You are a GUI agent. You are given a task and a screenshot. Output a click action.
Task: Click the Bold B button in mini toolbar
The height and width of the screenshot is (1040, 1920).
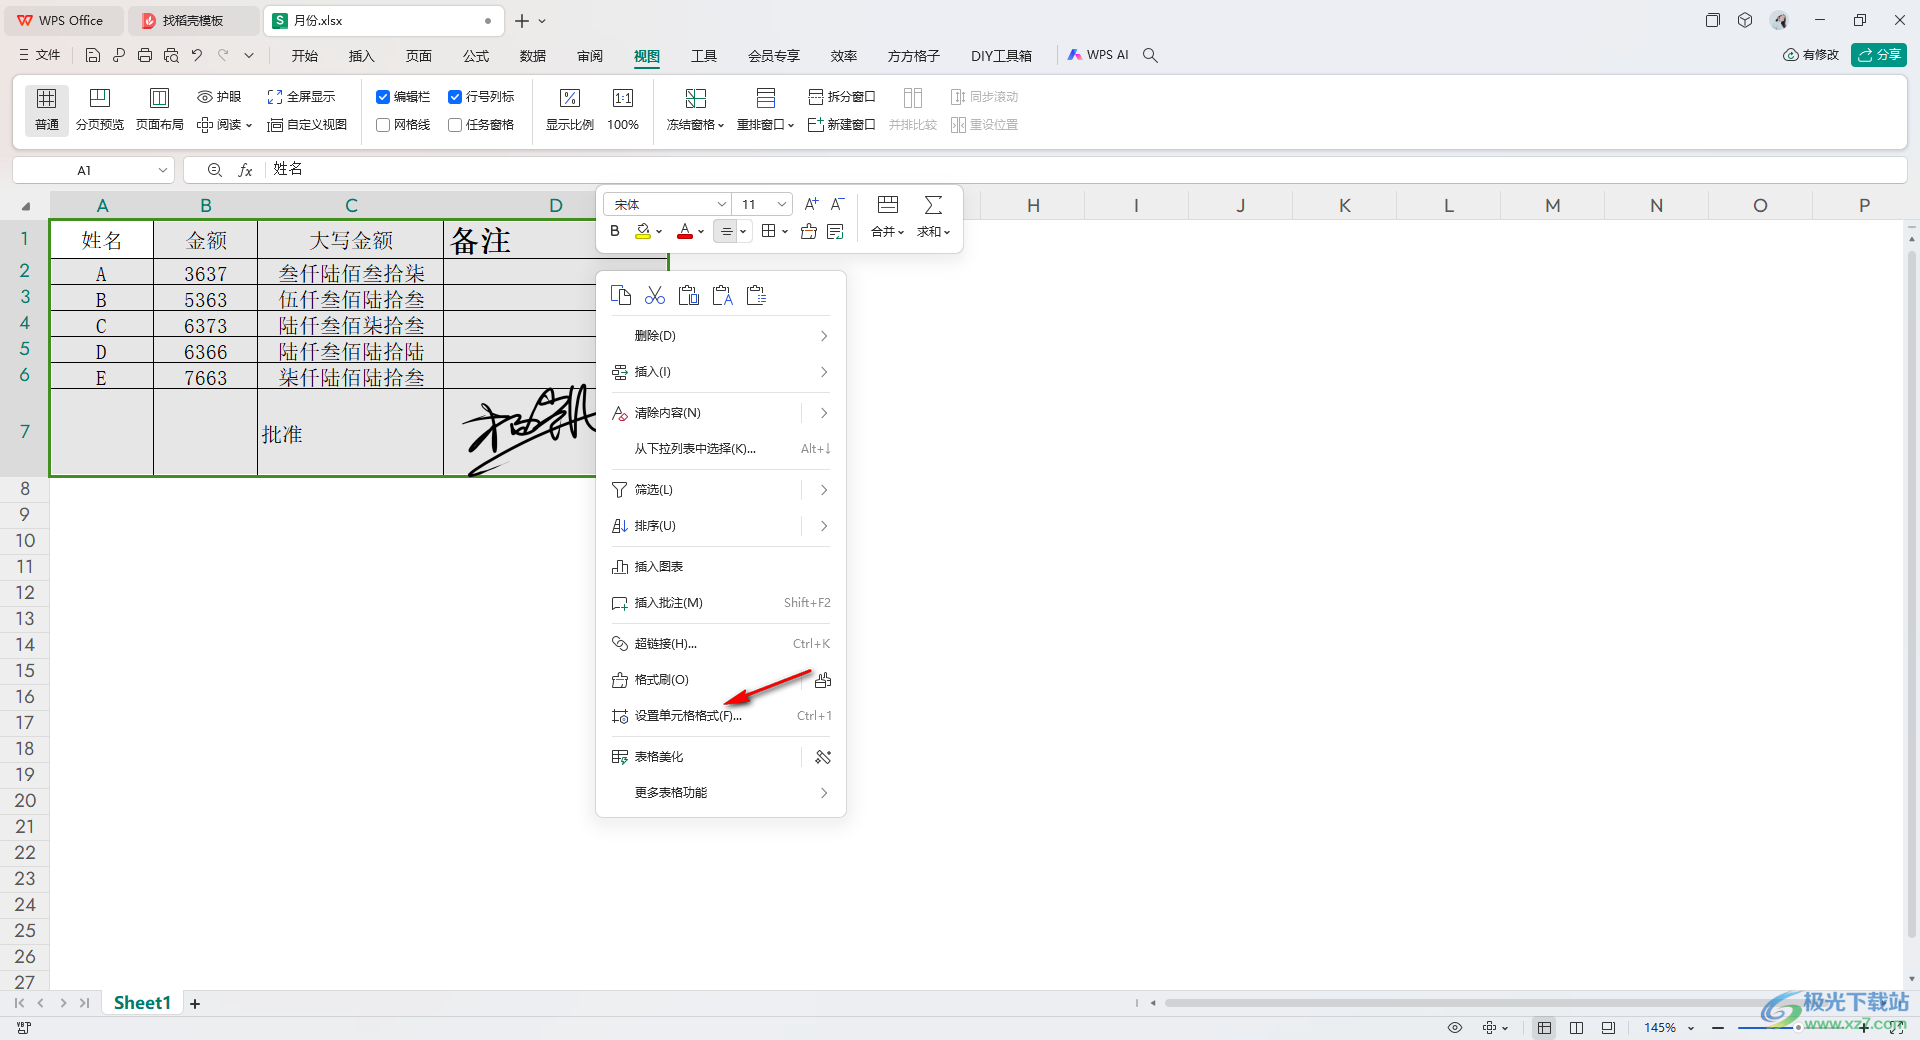615,231
